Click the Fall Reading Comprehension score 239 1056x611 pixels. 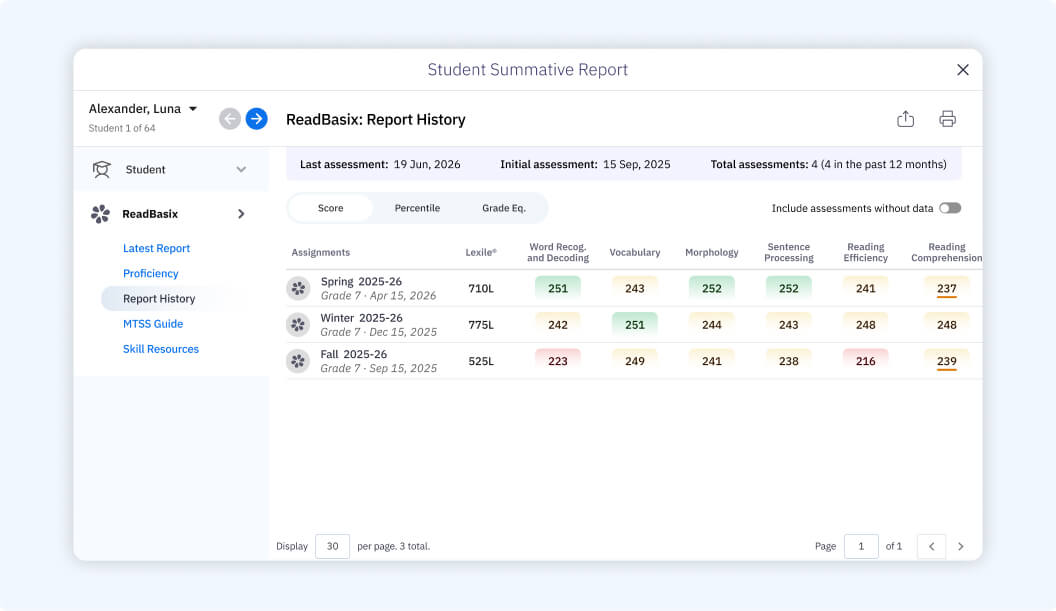(x=946, y=361)
